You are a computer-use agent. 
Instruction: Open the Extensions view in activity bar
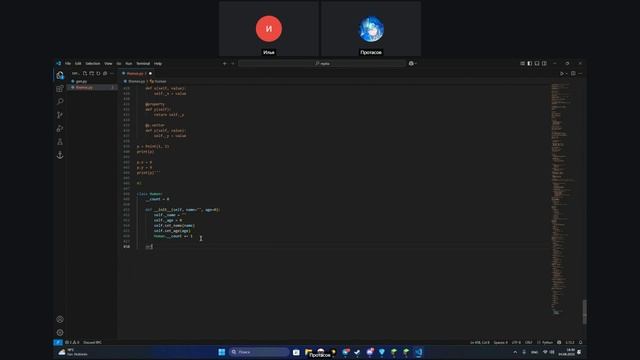pyautogui.click(x=60, y=89)
